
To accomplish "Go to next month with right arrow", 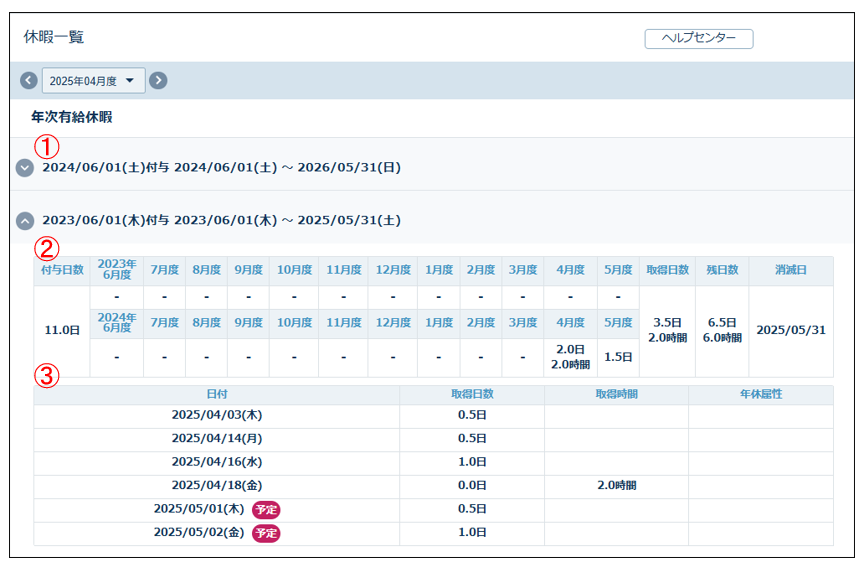I will click(158, 81).
